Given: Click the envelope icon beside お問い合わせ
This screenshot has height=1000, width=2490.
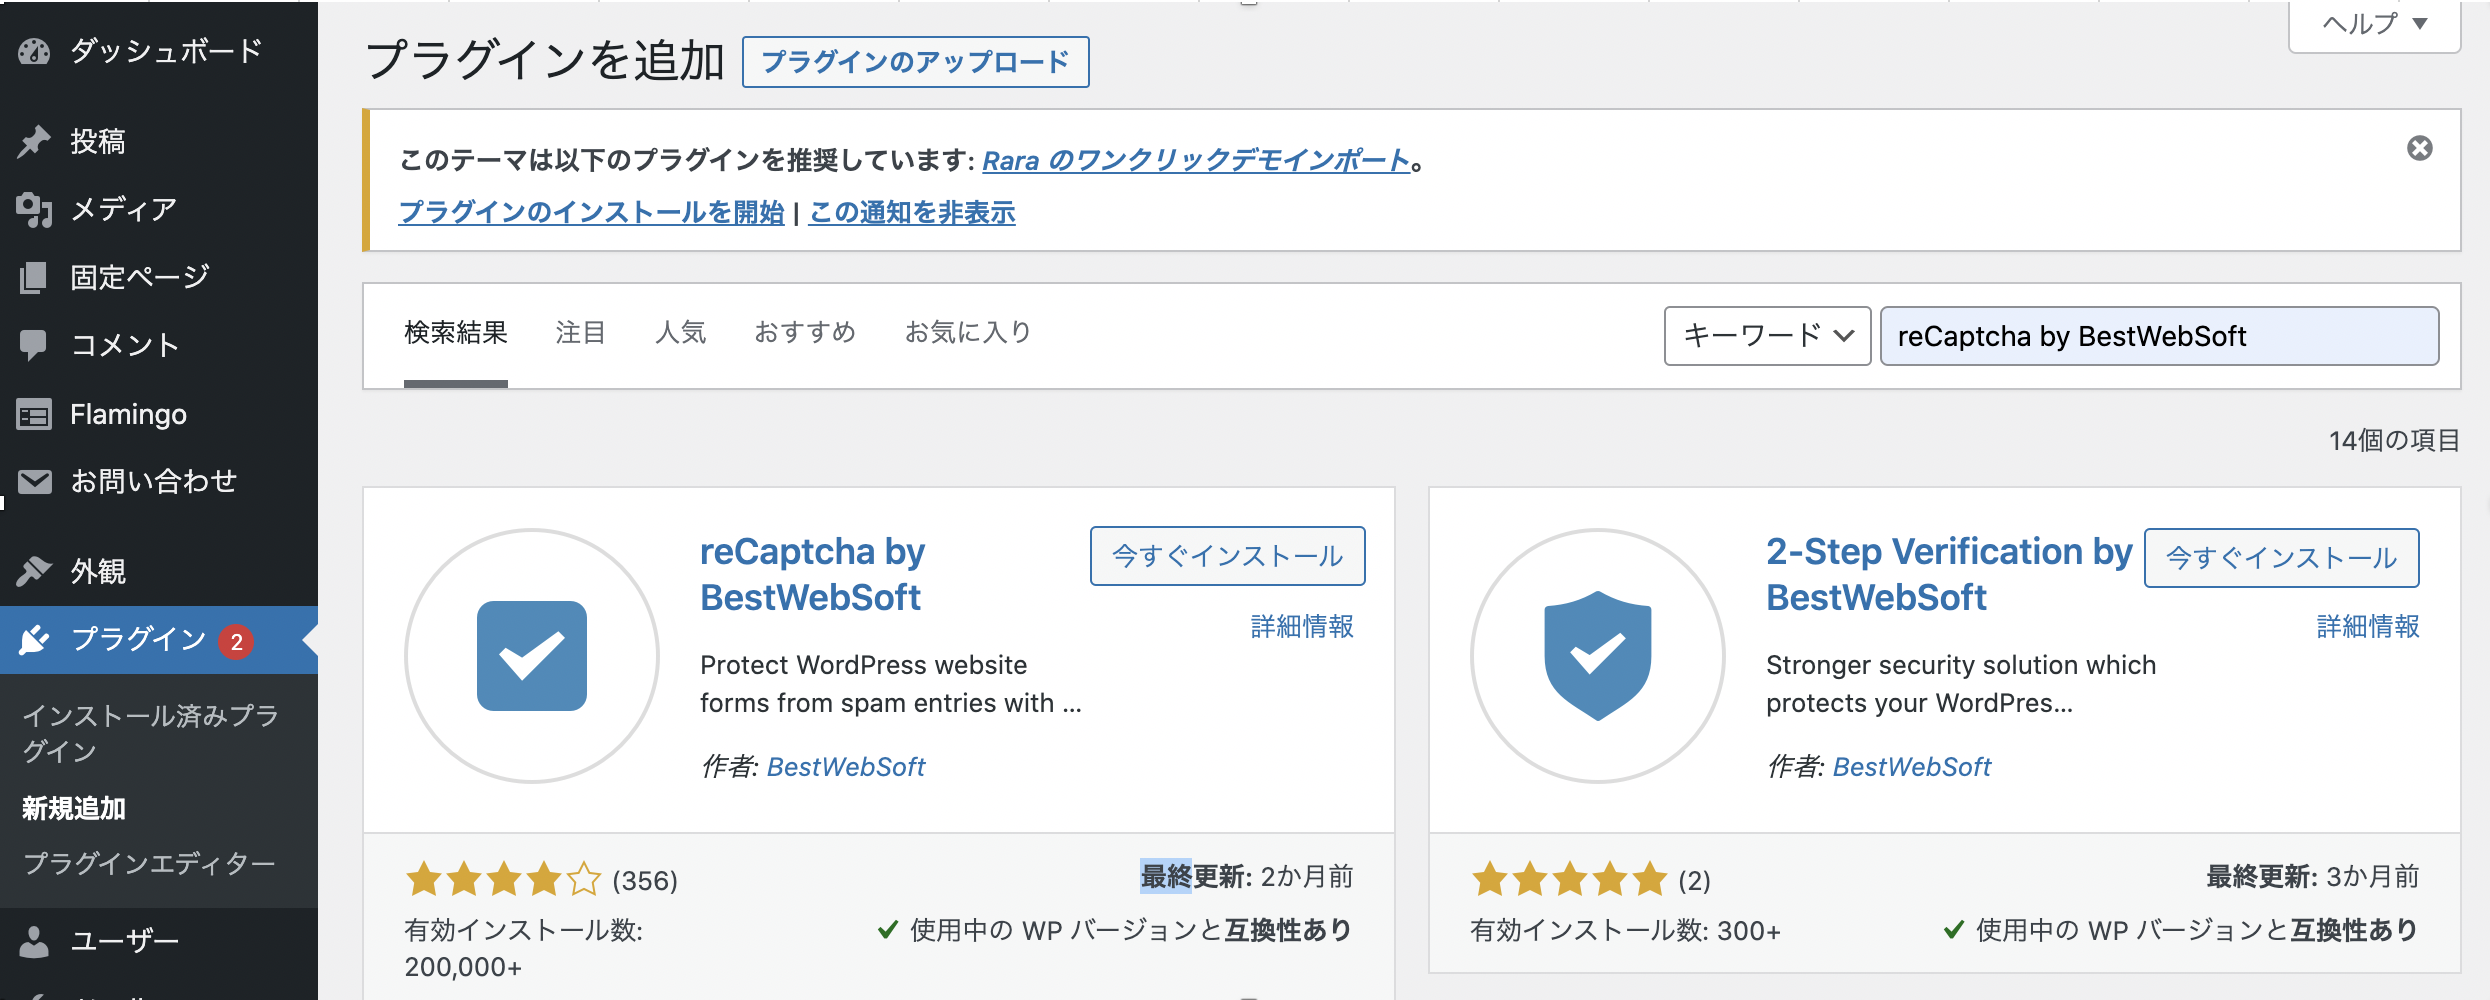Looking at the screenshot, I should pos(34,482).
